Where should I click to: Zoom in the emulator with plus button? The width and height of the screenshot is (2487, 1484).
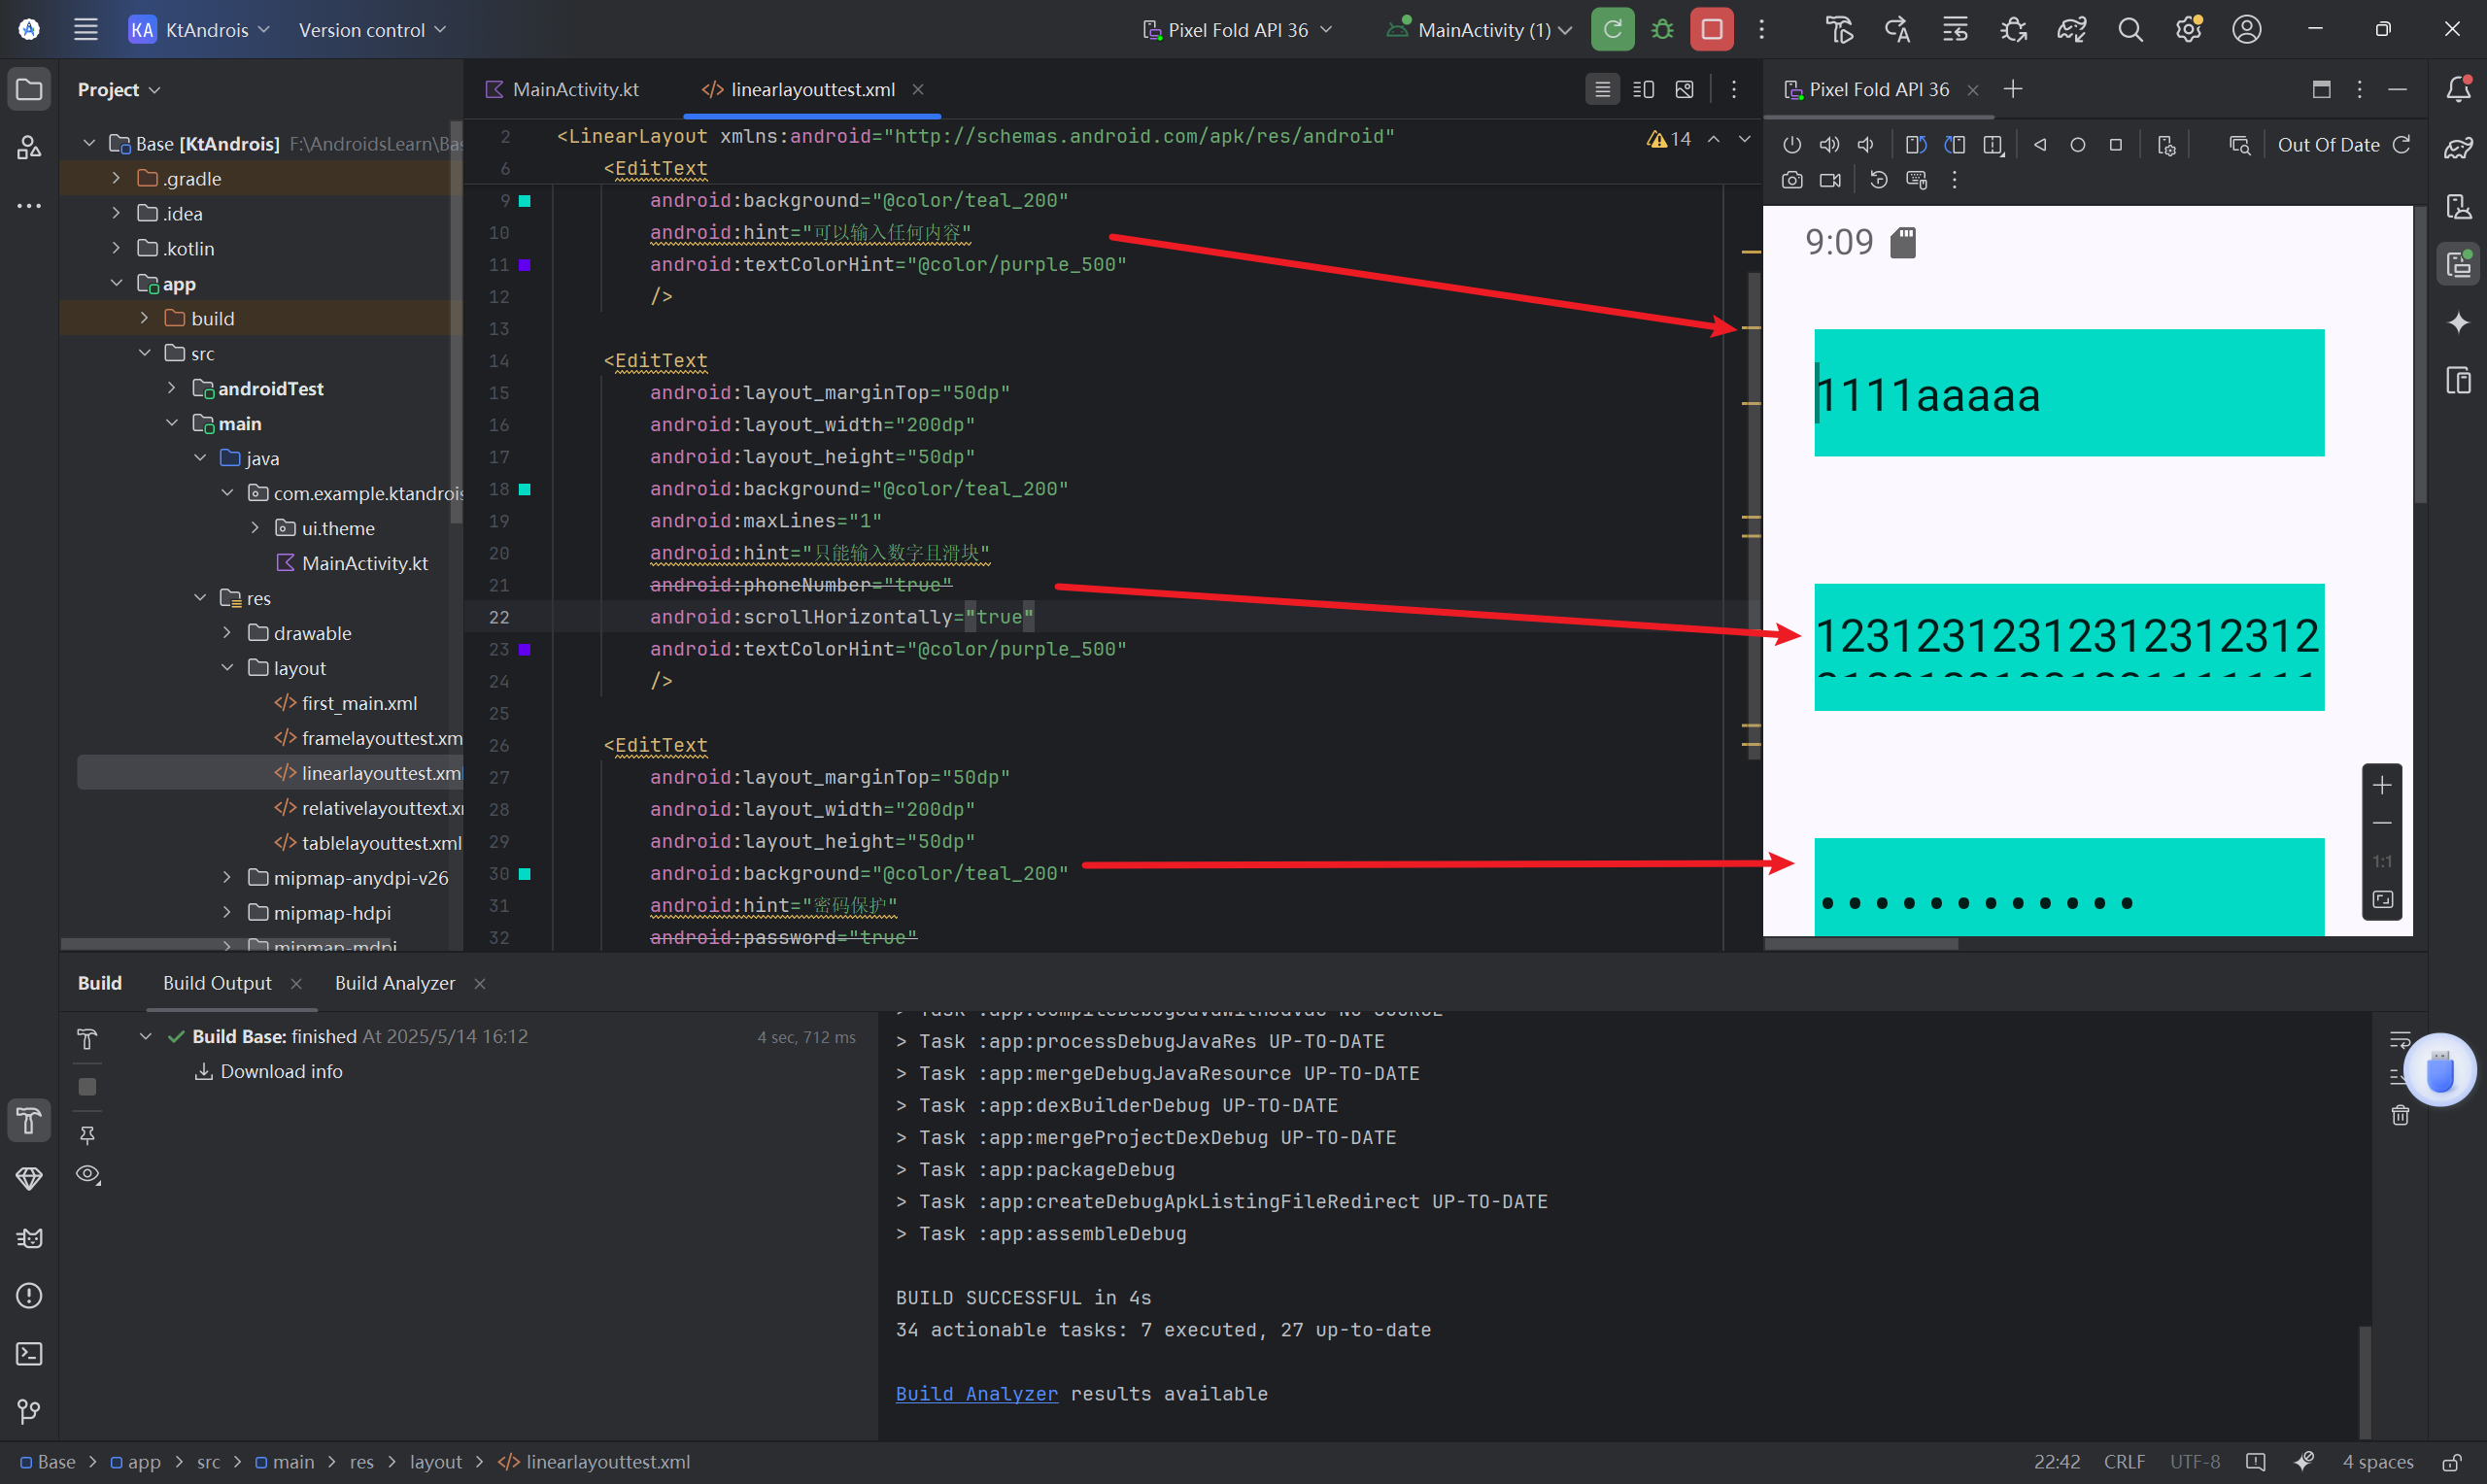point(2382,785)
